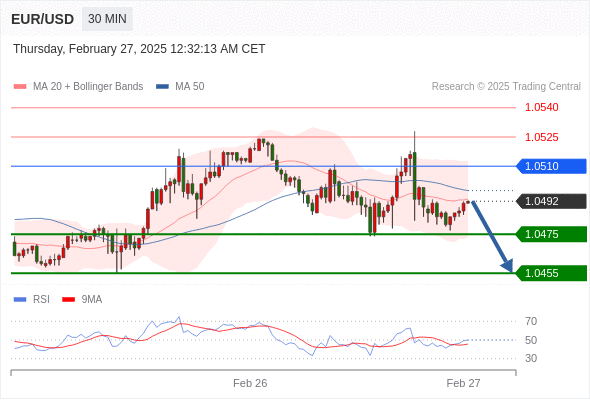Viewport: 590px width, 400px height.
Task: Click the 30 MIN timeframe badge
Action: (107, 19)
